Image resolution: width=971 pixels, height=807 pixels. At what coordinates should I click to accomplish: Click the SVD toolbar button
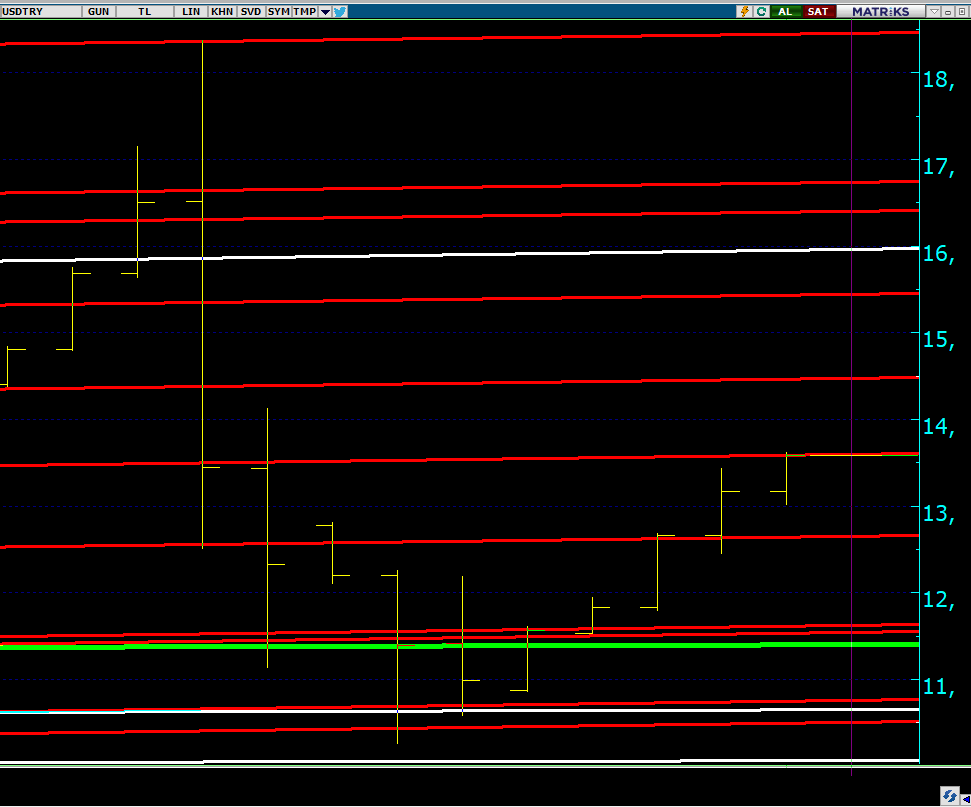[251, 12]
